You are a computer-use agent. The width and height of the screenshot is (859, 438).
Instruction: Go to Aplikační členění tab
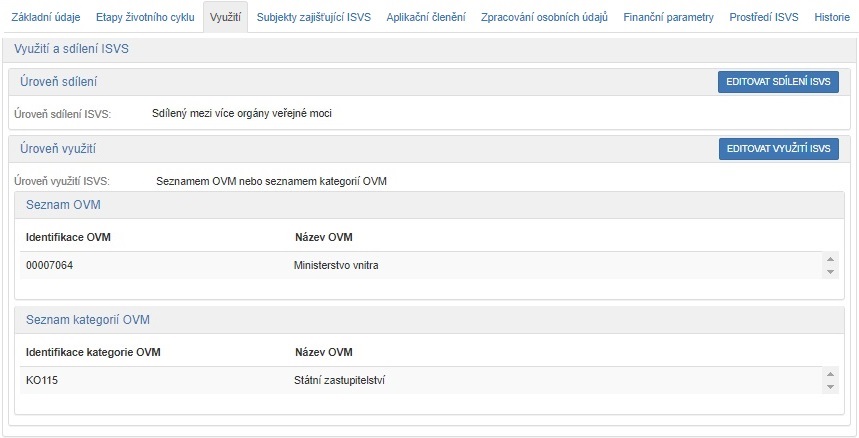pos(425,18)
